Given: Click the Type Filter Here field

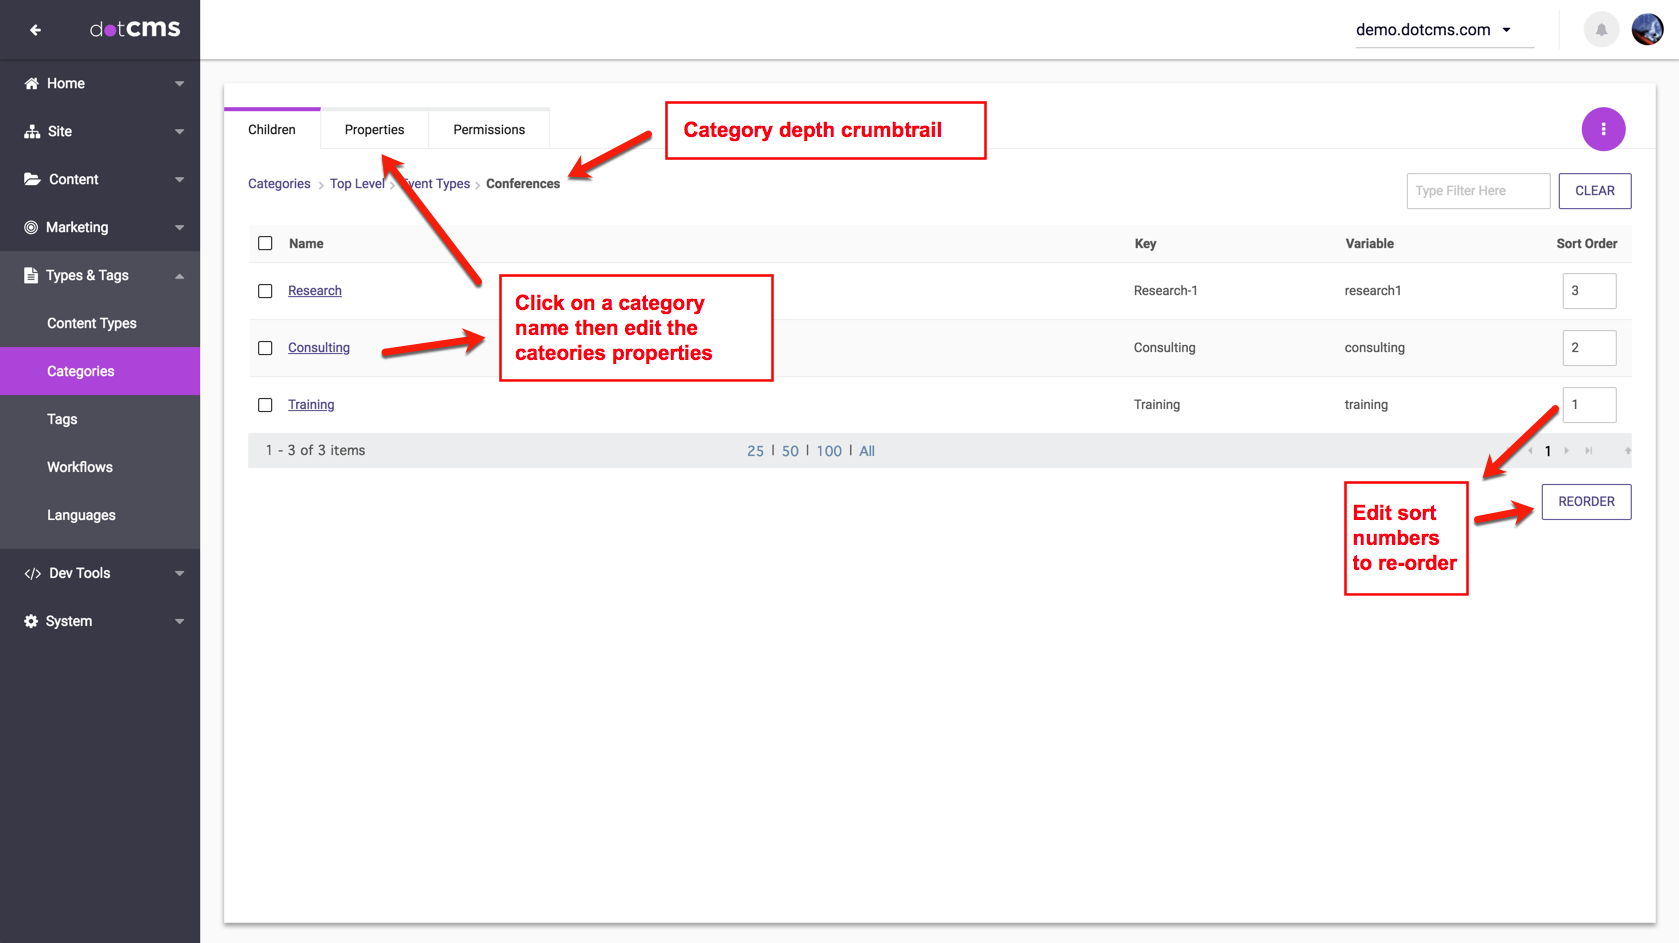Looking at the screenshot, I should pos(1477,191).
